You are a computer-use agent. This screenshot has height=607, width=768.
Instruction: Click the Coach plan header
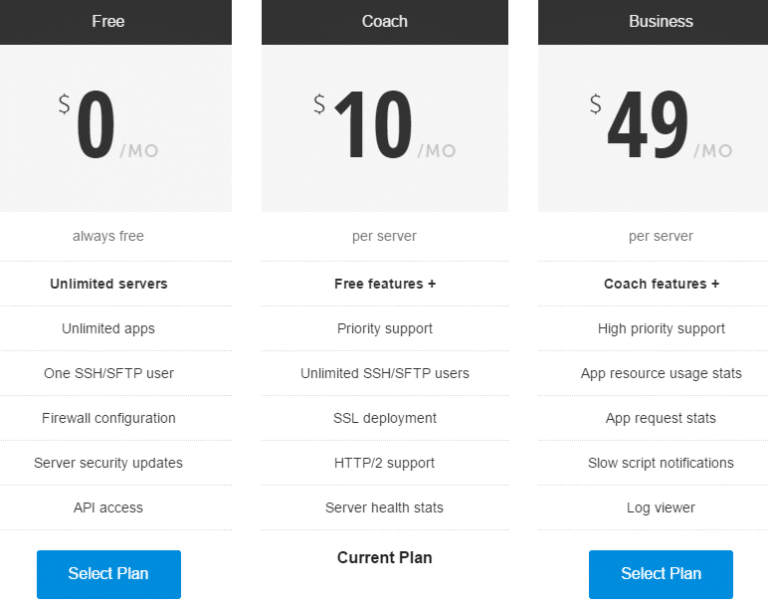click(x=384, y=22)
